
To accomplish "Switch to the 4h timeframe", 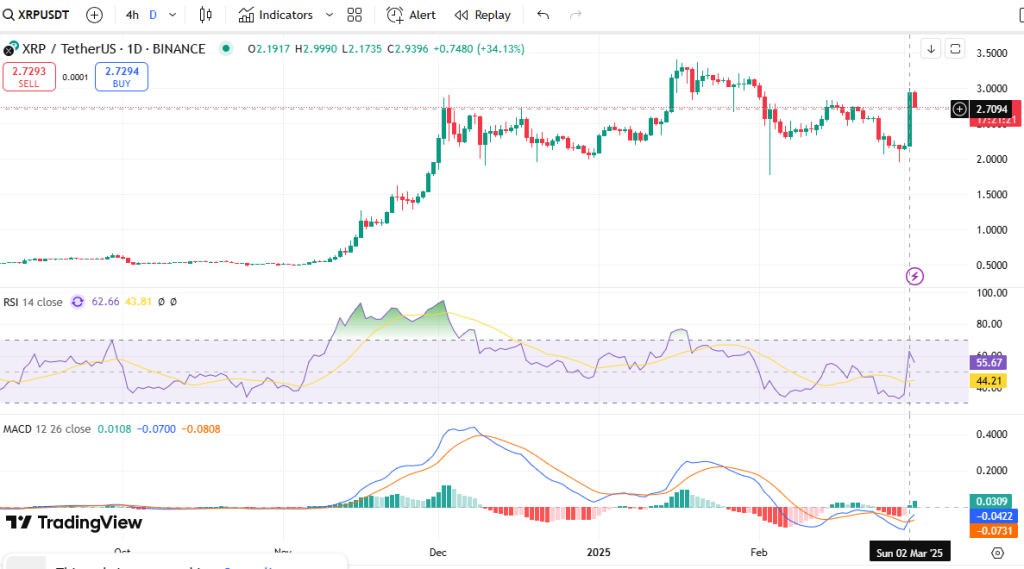I will pos(132,15).
